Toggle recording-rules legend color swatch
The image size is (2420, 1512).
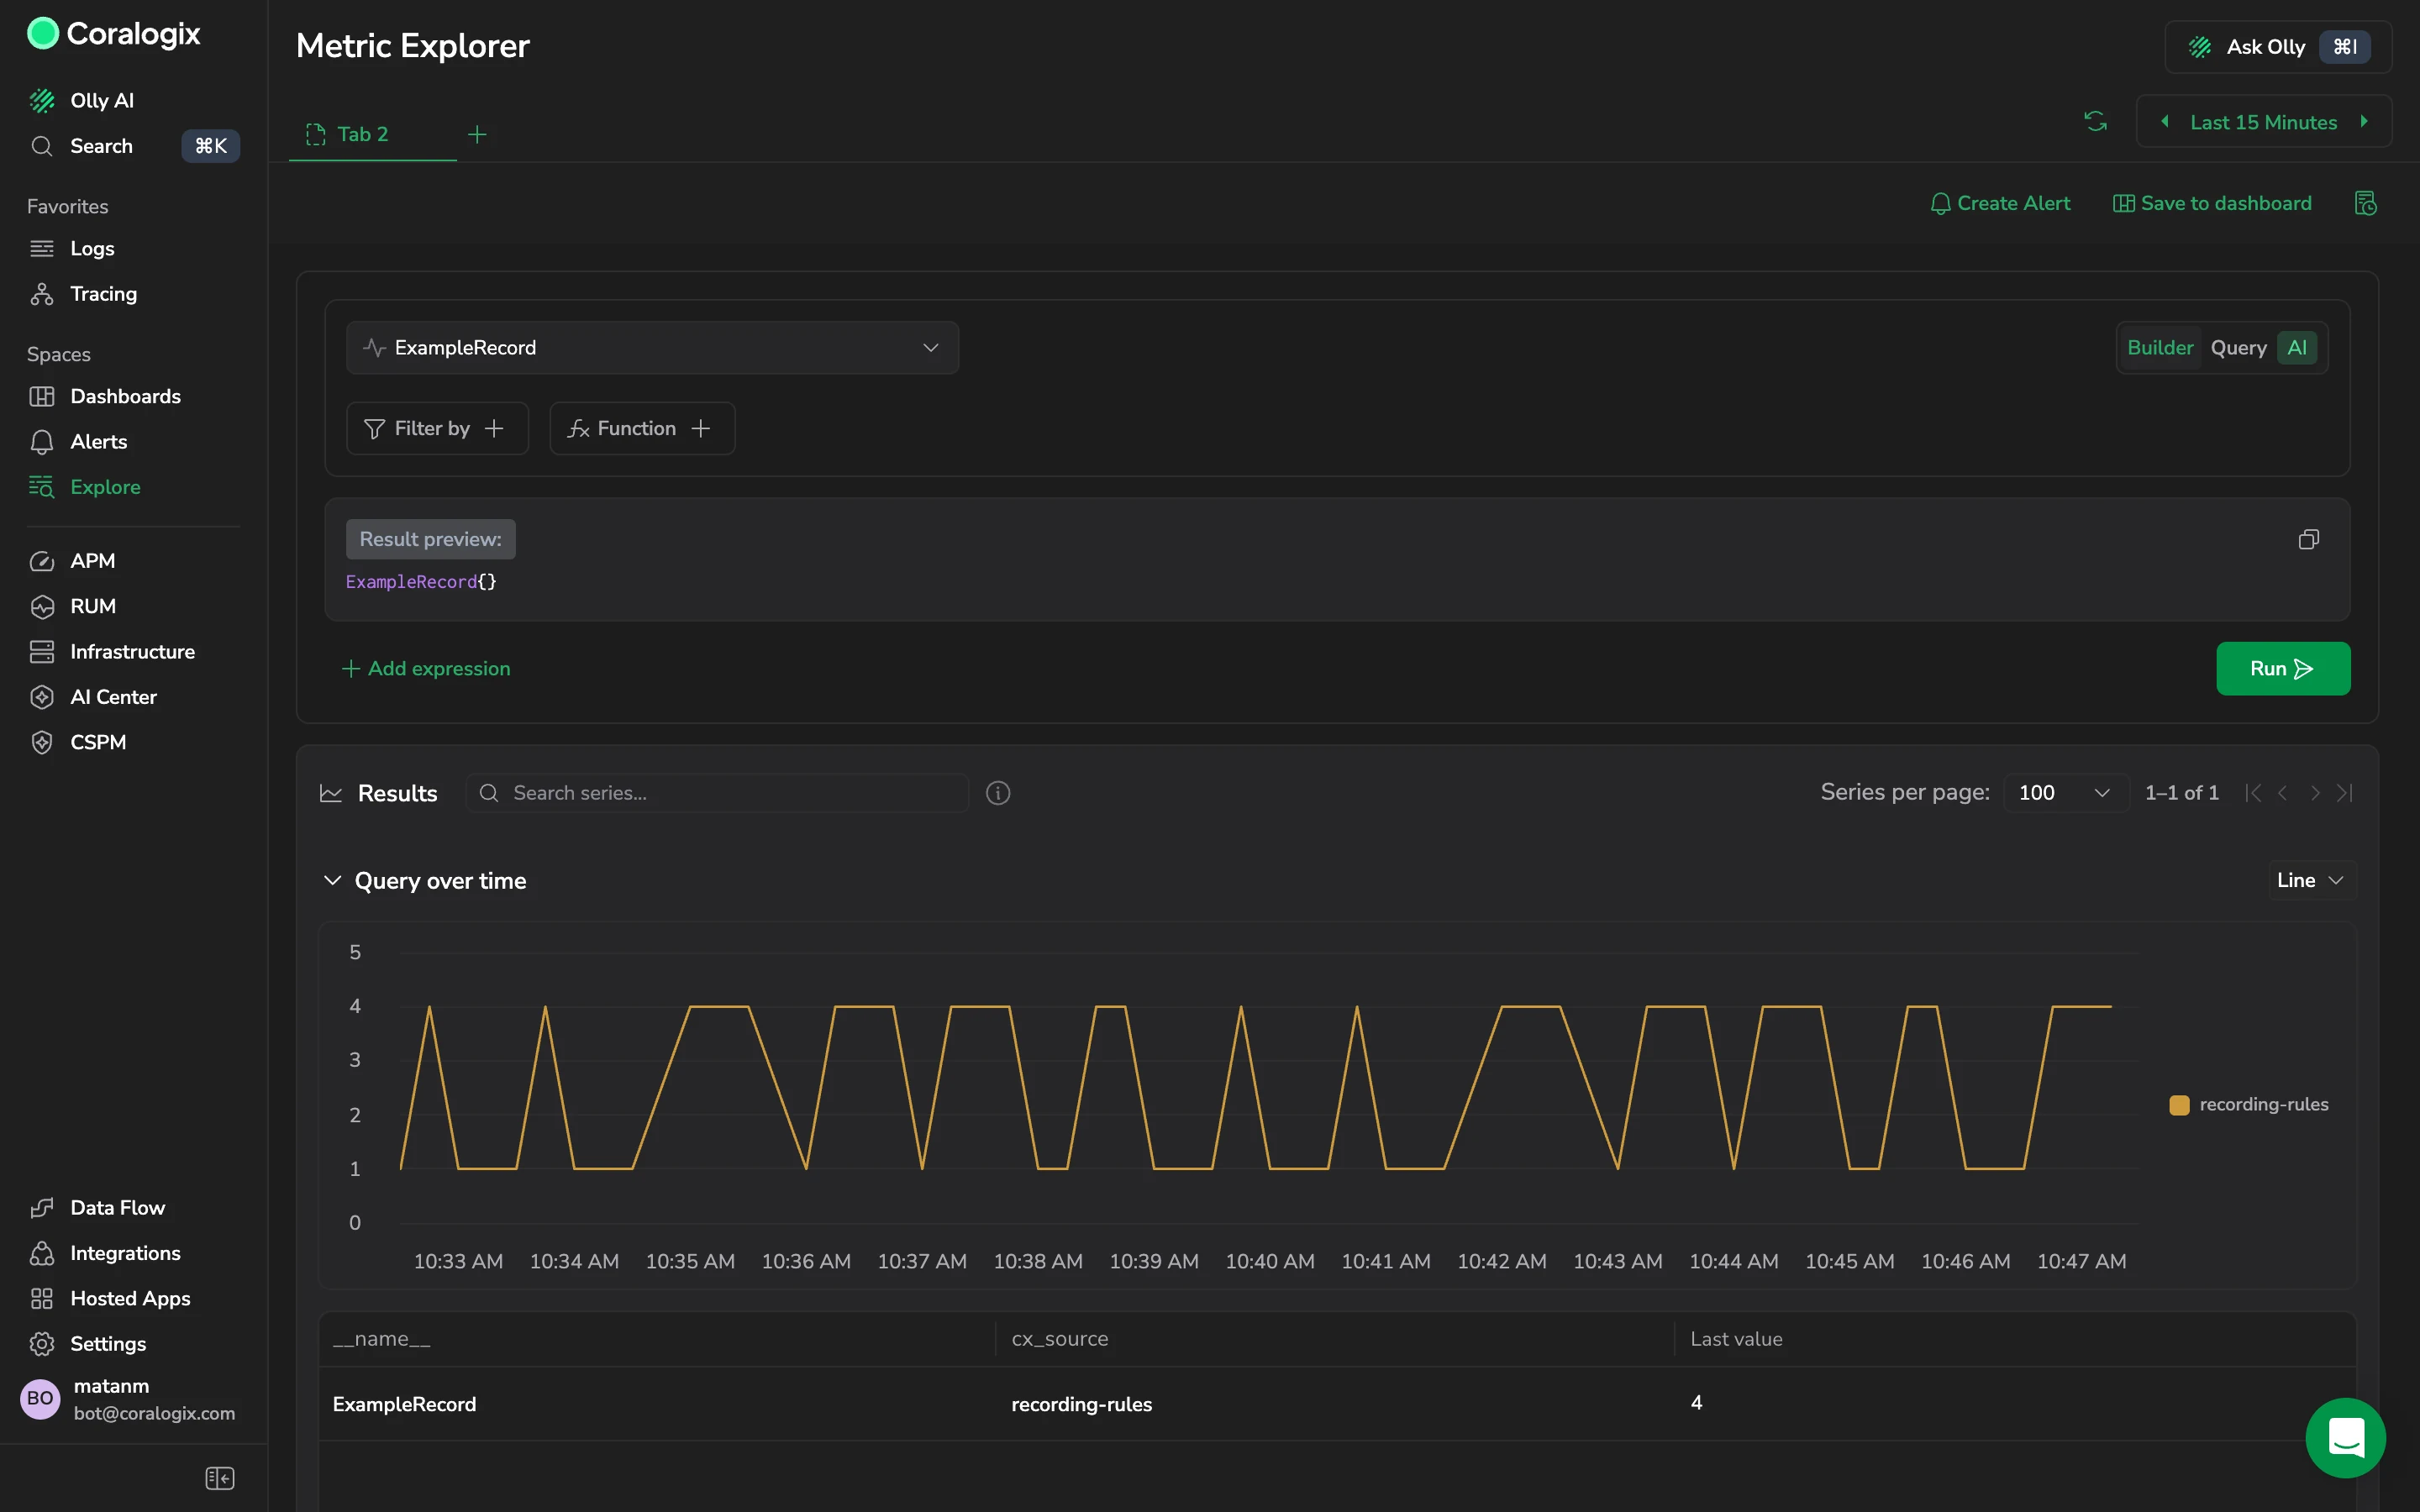pyautogui.click(x=2179, y=1105)
